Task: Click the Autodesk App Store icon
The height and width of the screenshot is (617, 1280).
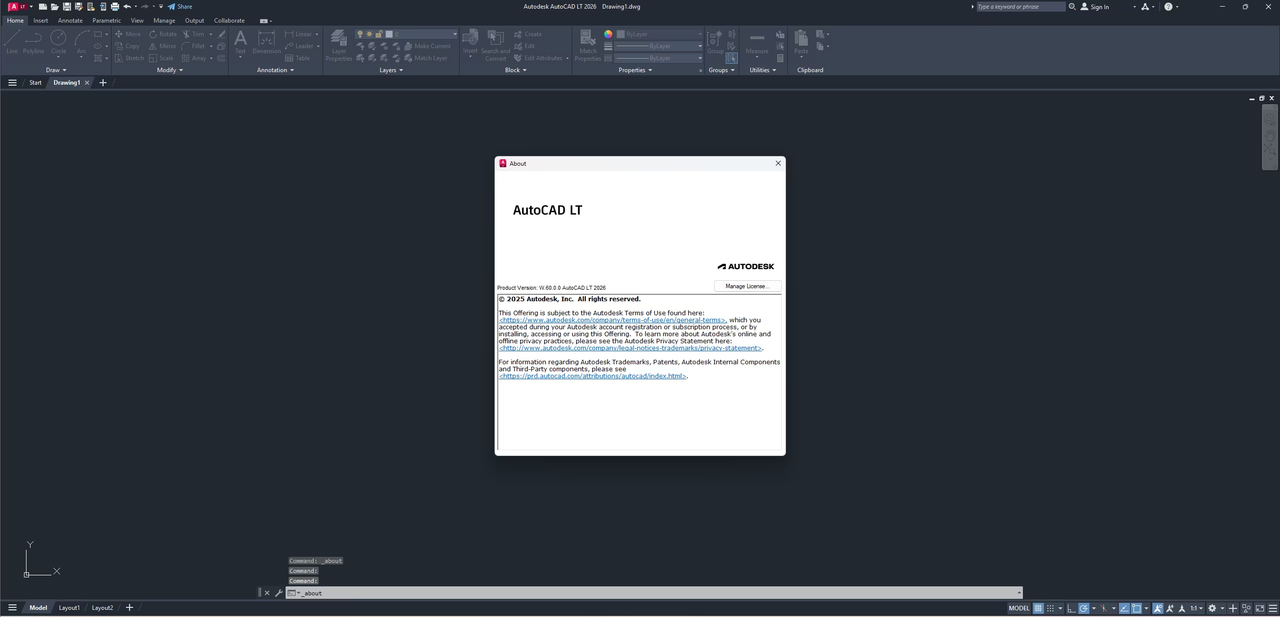Action: point(1147,6)
